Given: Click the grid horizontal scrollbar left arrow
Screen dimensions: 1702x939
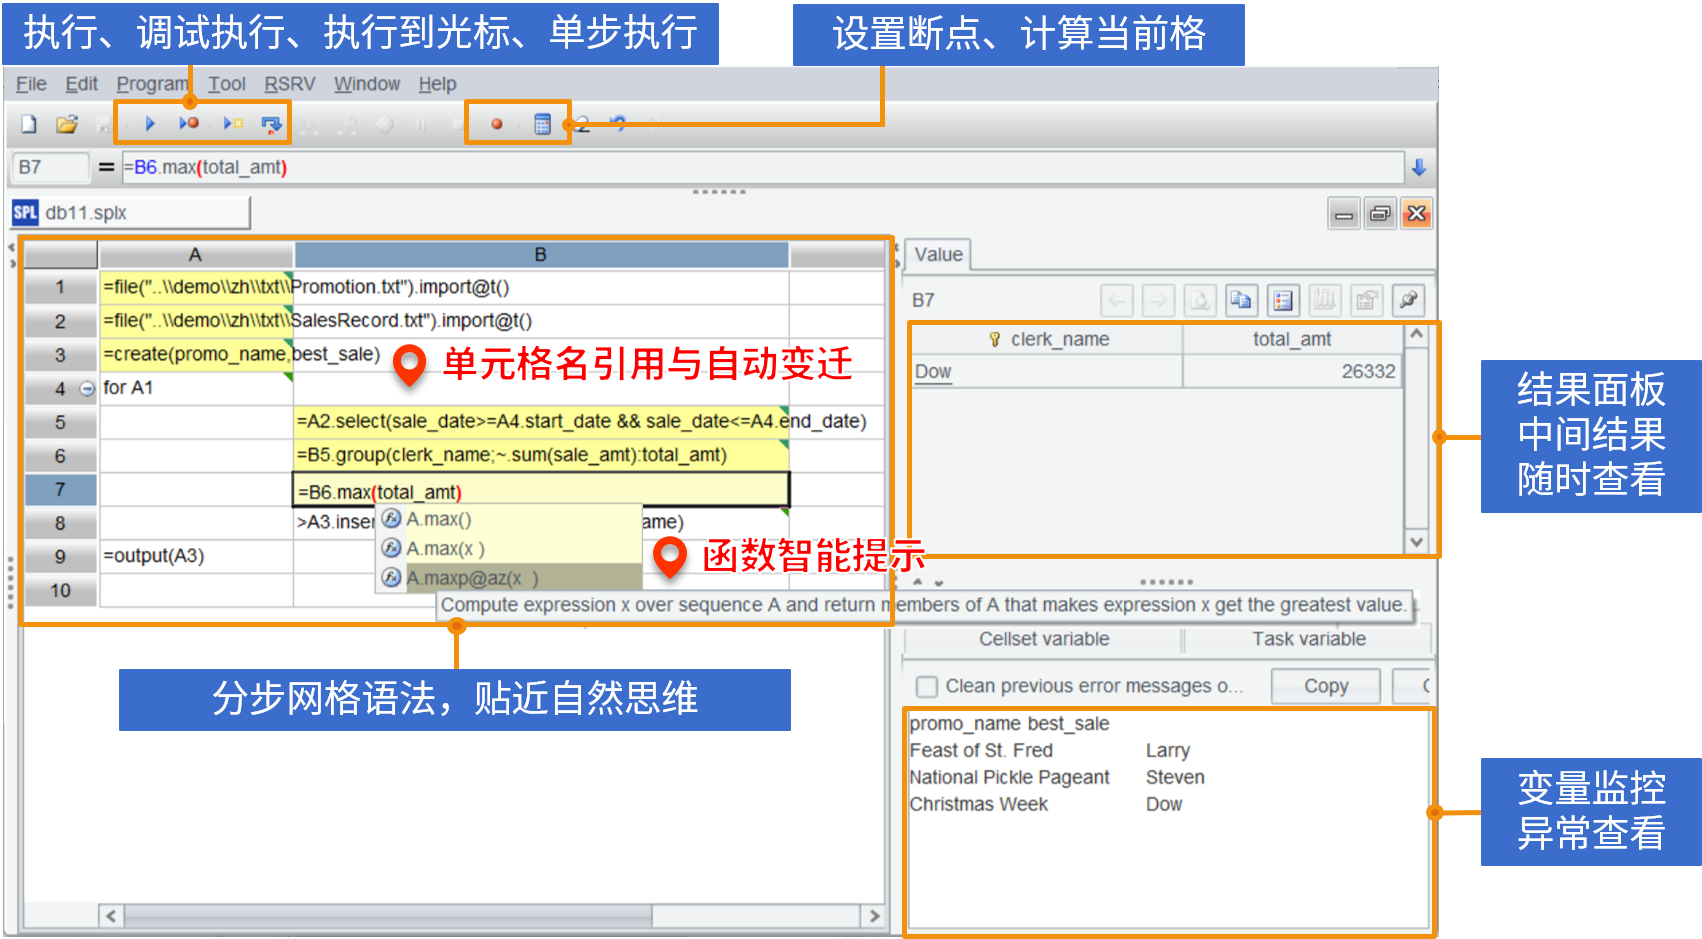Looking at the screenshot, I should tap(111, 916).
